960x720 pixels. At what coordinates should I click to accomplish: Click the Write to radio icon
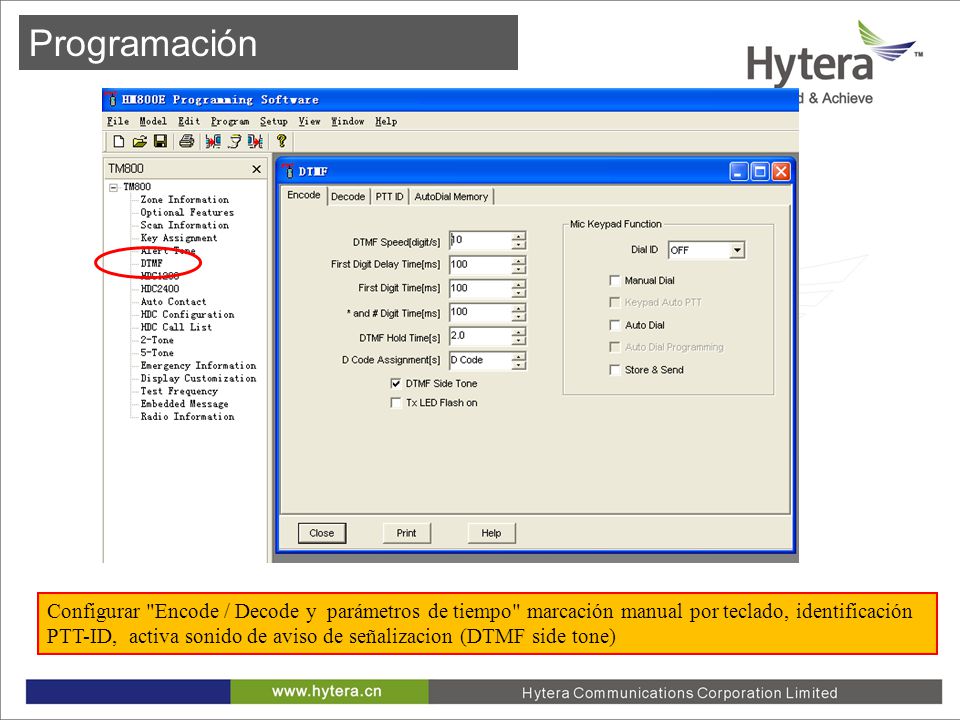(255, 142)
